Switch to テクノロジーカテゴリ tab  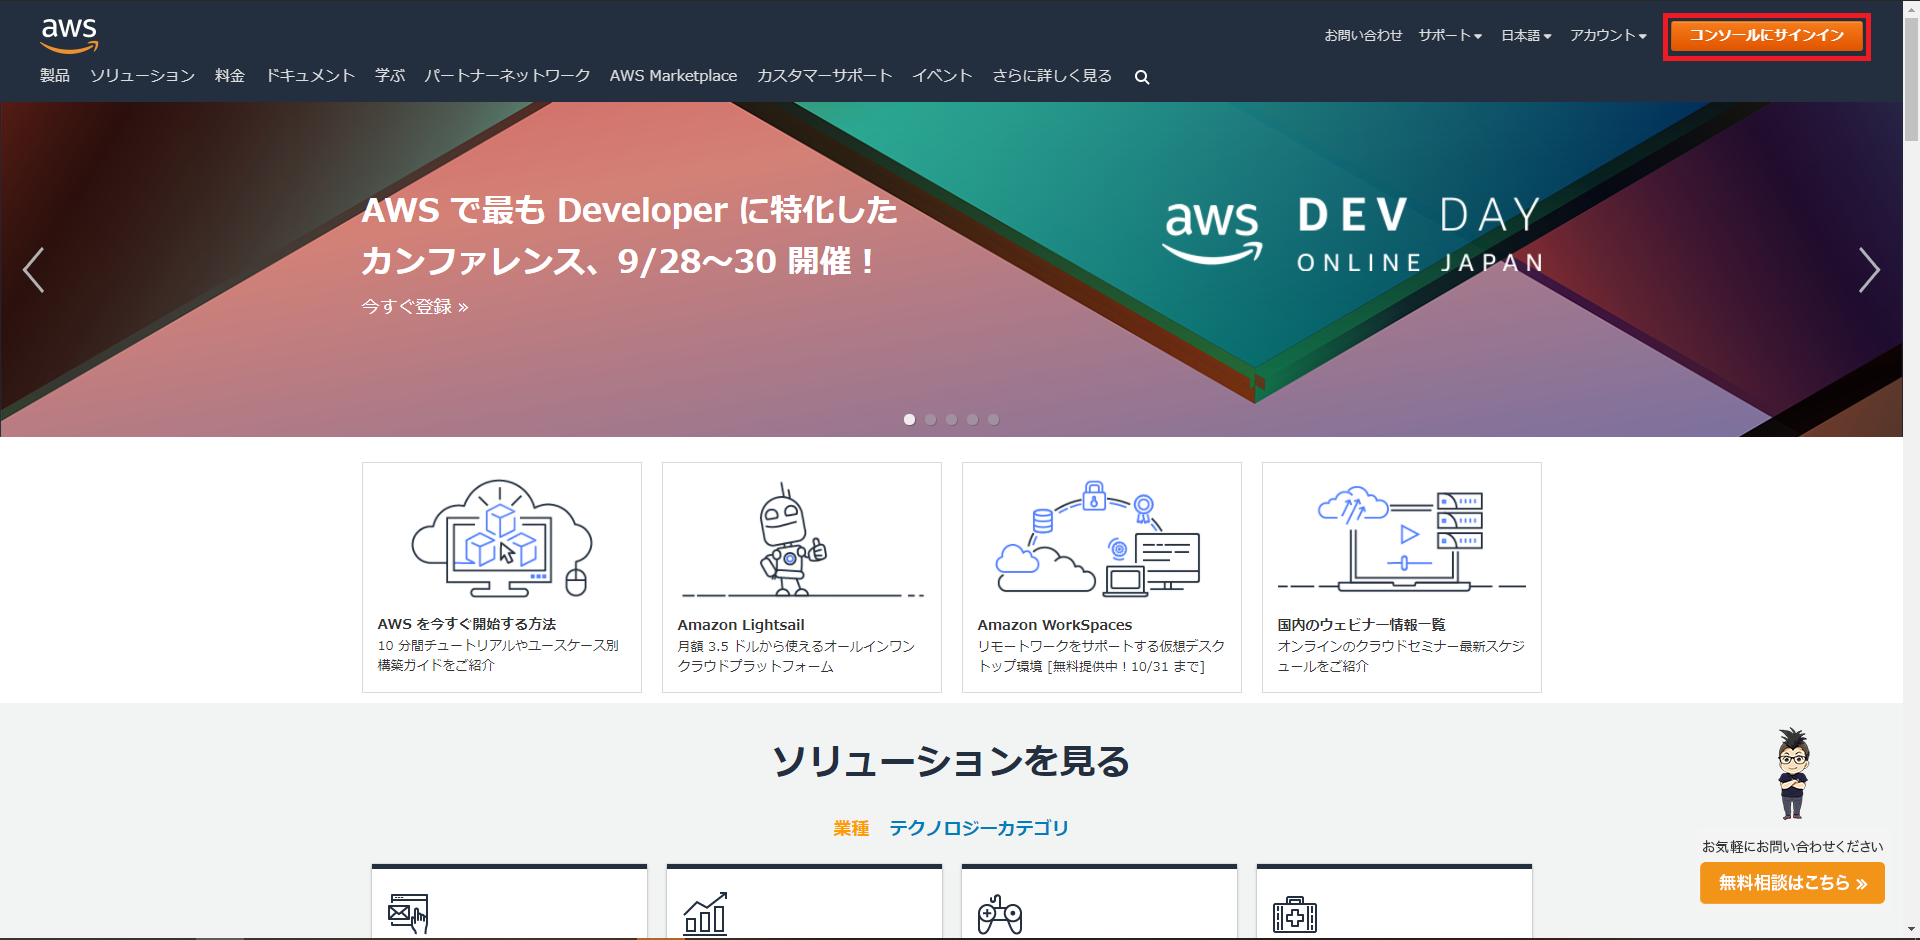979,828
